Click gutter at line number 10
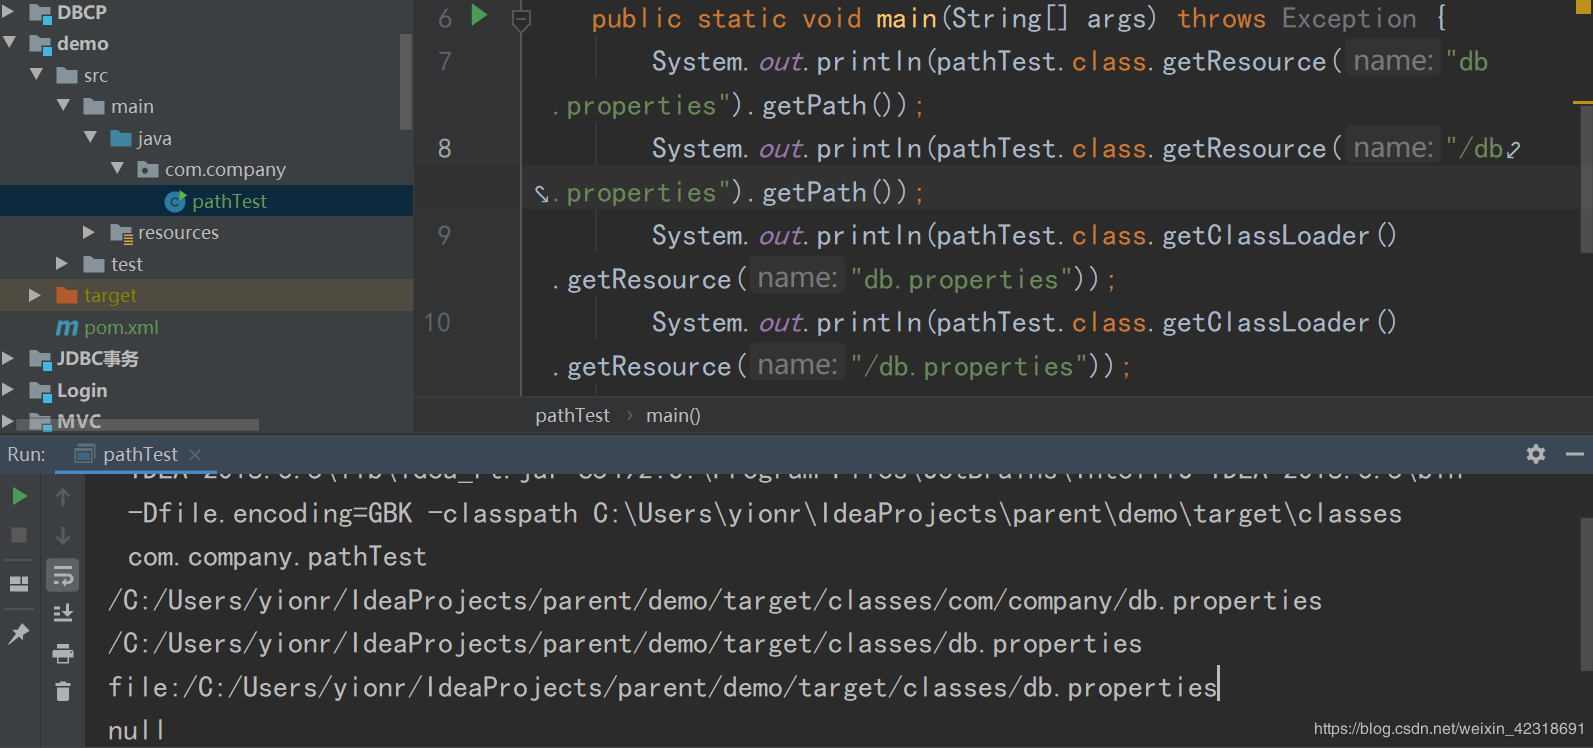Screen dimensions: 1593x748 tap(437, 323)
